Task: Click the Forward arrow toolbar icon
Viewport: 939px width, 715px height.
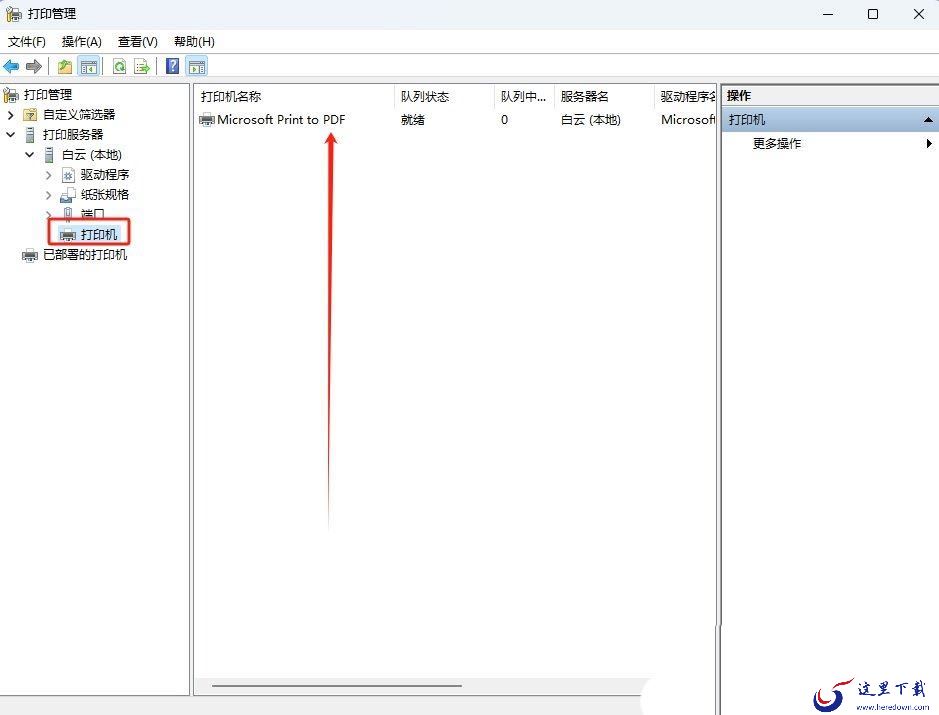Action: [x=34, y=66]
